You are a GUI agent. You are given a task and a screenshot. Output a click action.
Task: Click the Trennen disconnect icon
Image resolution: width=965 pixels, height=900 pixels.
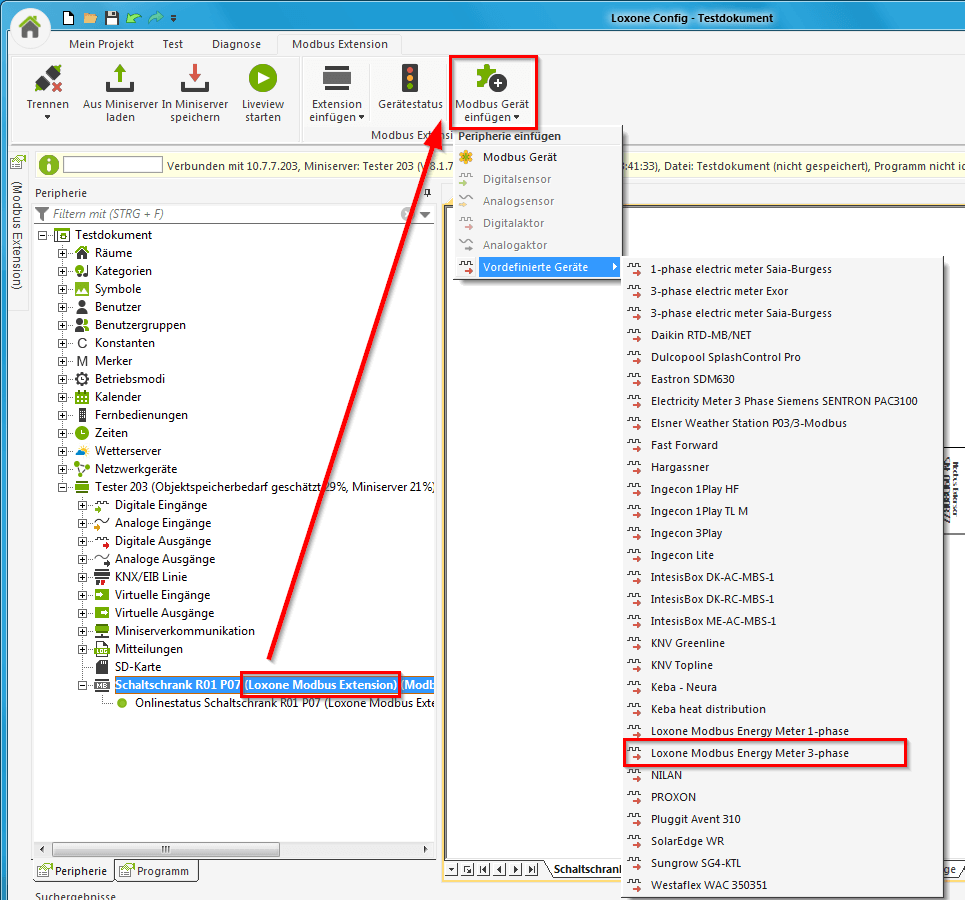[x=48, y=78]
